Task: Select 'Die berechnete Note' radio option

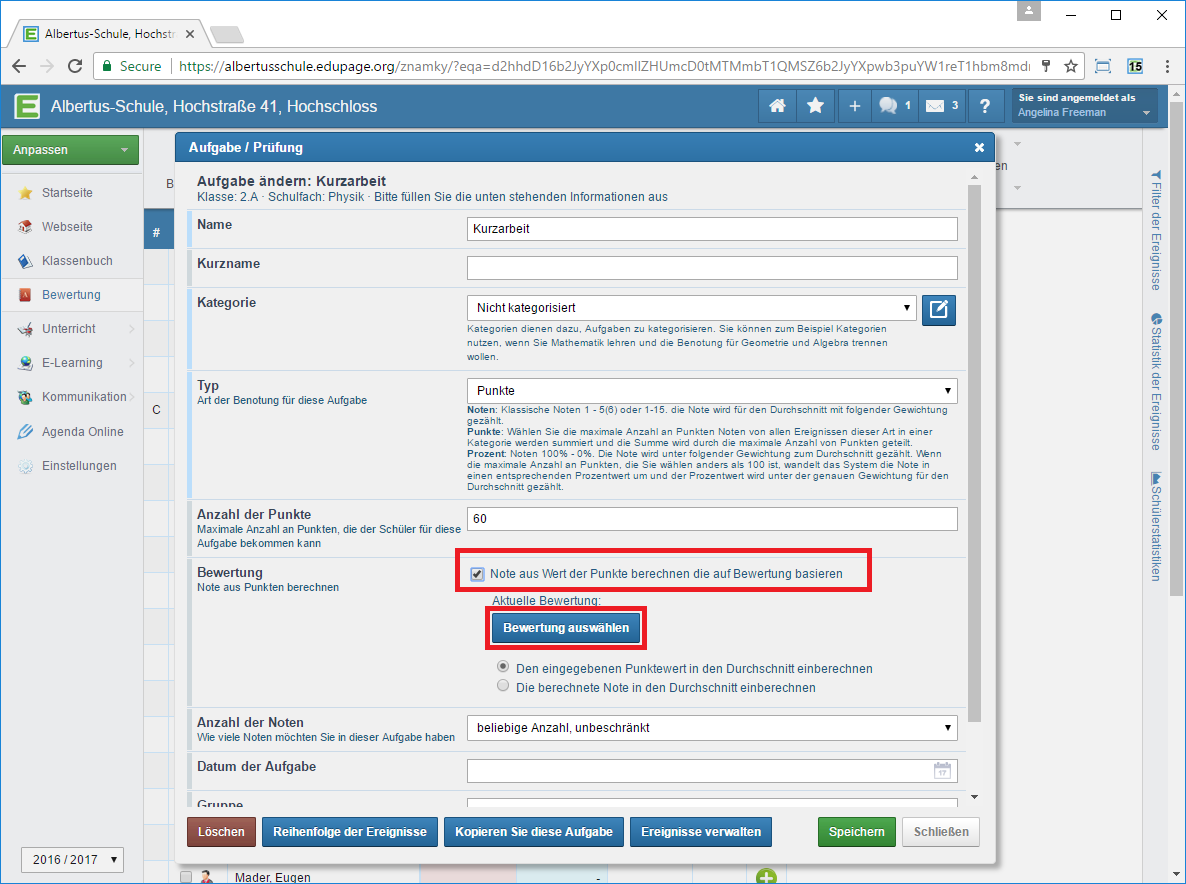Action: click(x=503, y=687)
